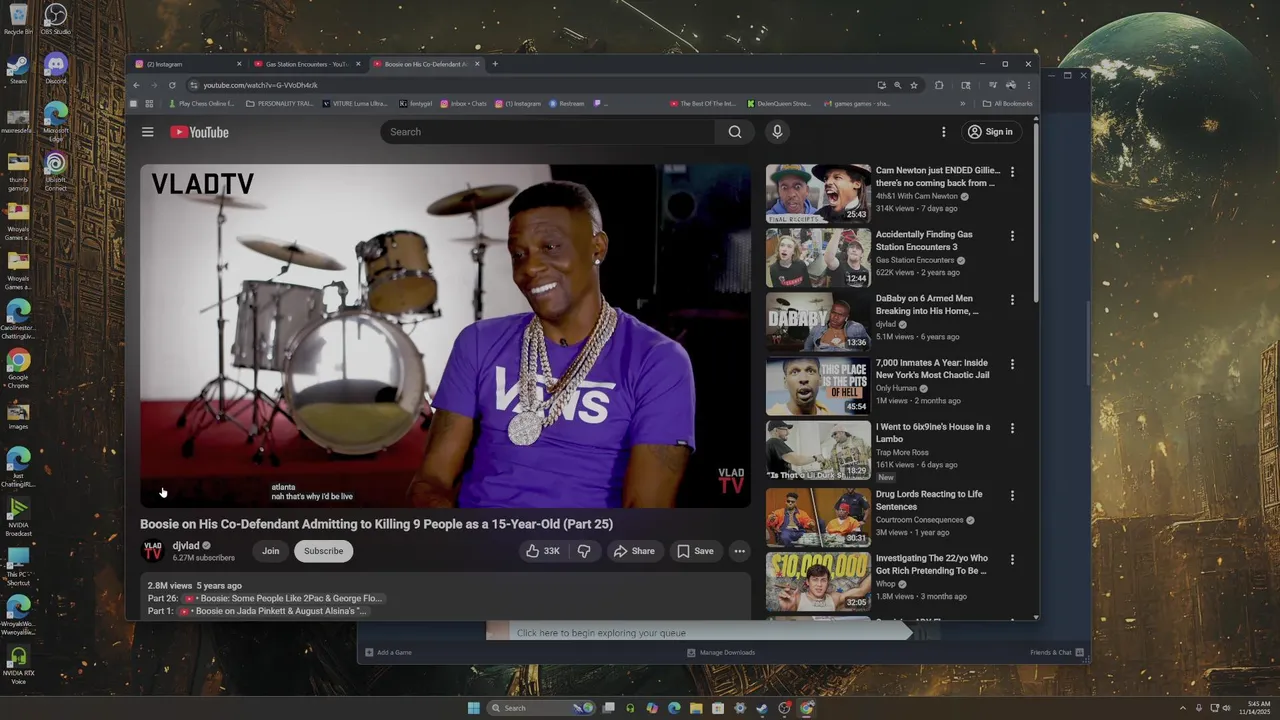Show hidden system tray icons

(x=1183, y=708)
